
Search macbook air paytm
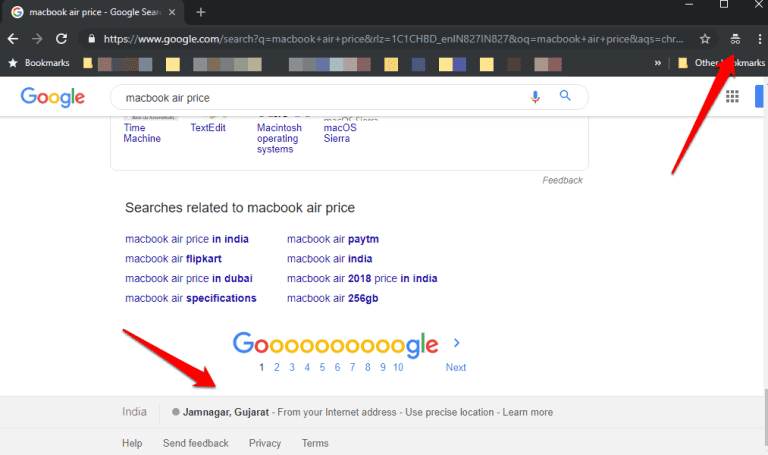[333, 239]
